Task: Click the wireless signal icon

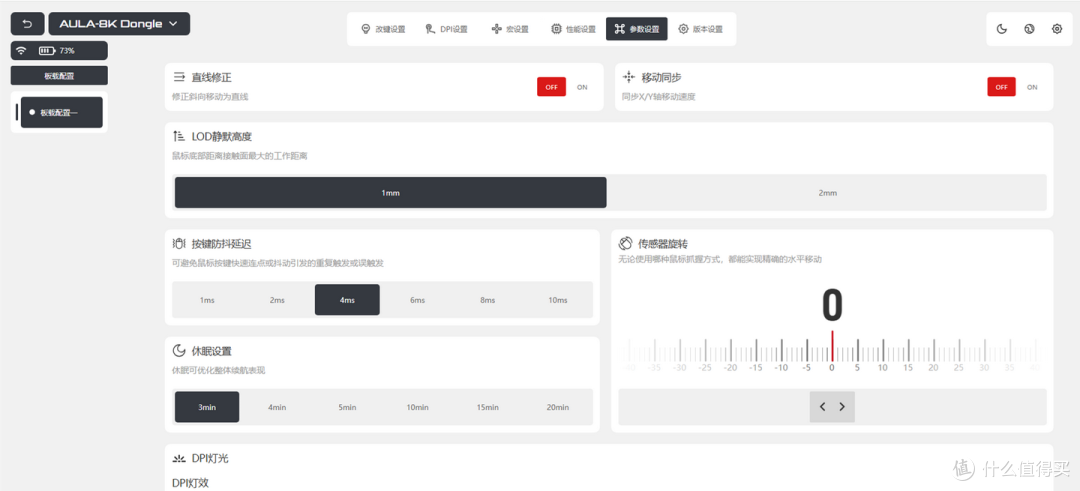Action: point(21,50)
